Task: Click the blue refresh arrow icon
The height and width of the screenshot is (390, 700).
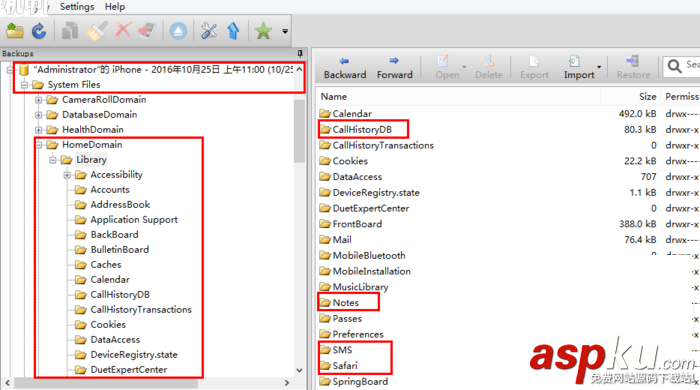Action: click(39, 31)
